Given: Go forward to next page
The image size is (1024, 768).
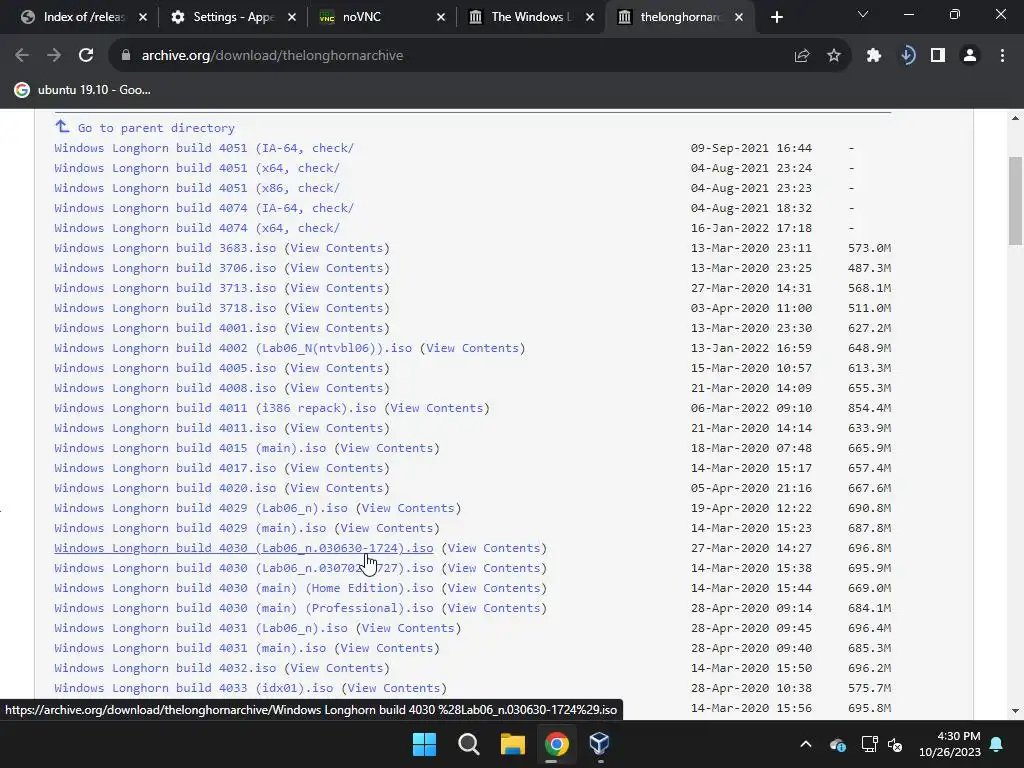Looking at the screenshot, I should click(54, 56).
